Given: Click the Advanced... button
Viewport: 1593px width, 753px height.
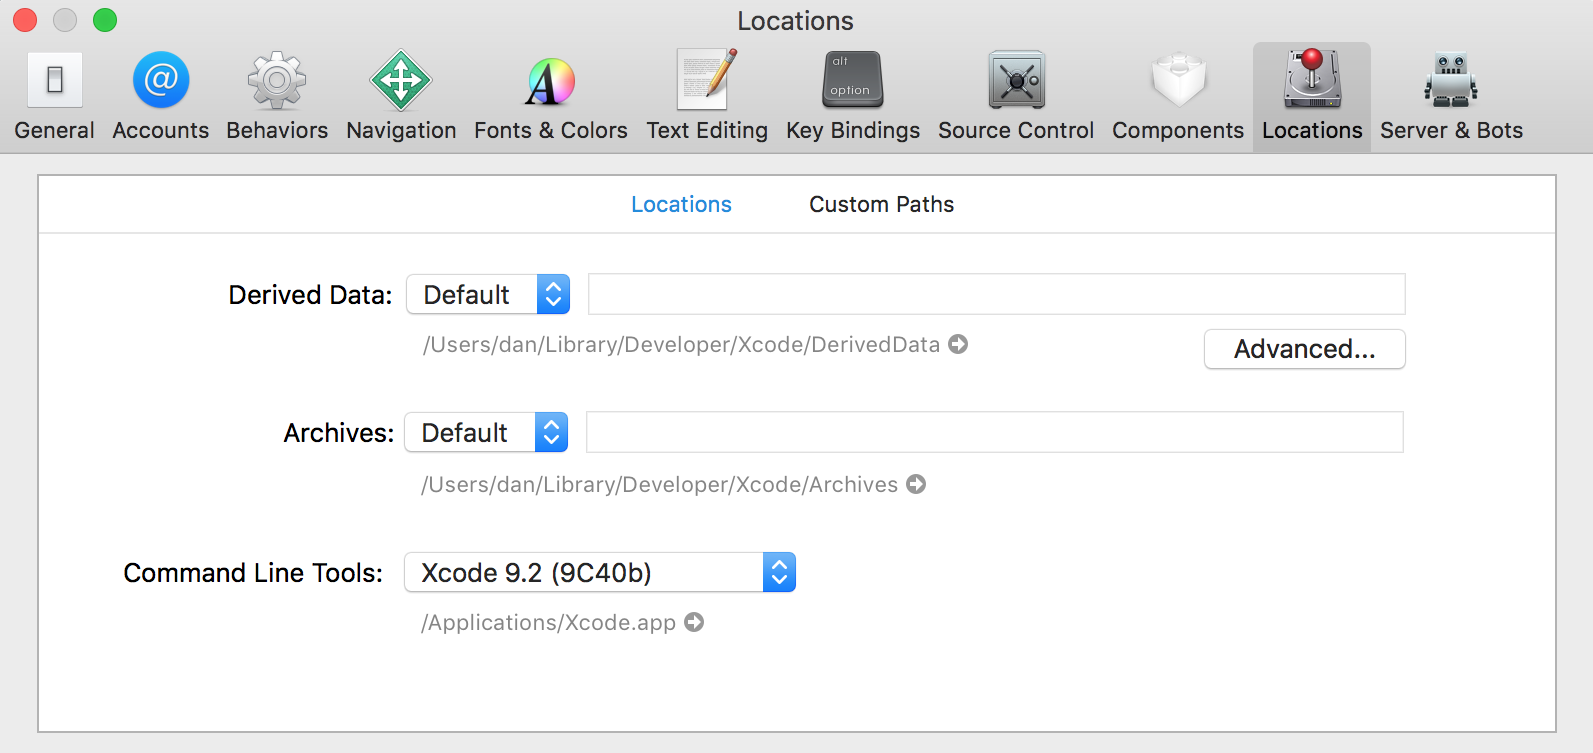Looking at the screenshot, I should point(1304,349).
